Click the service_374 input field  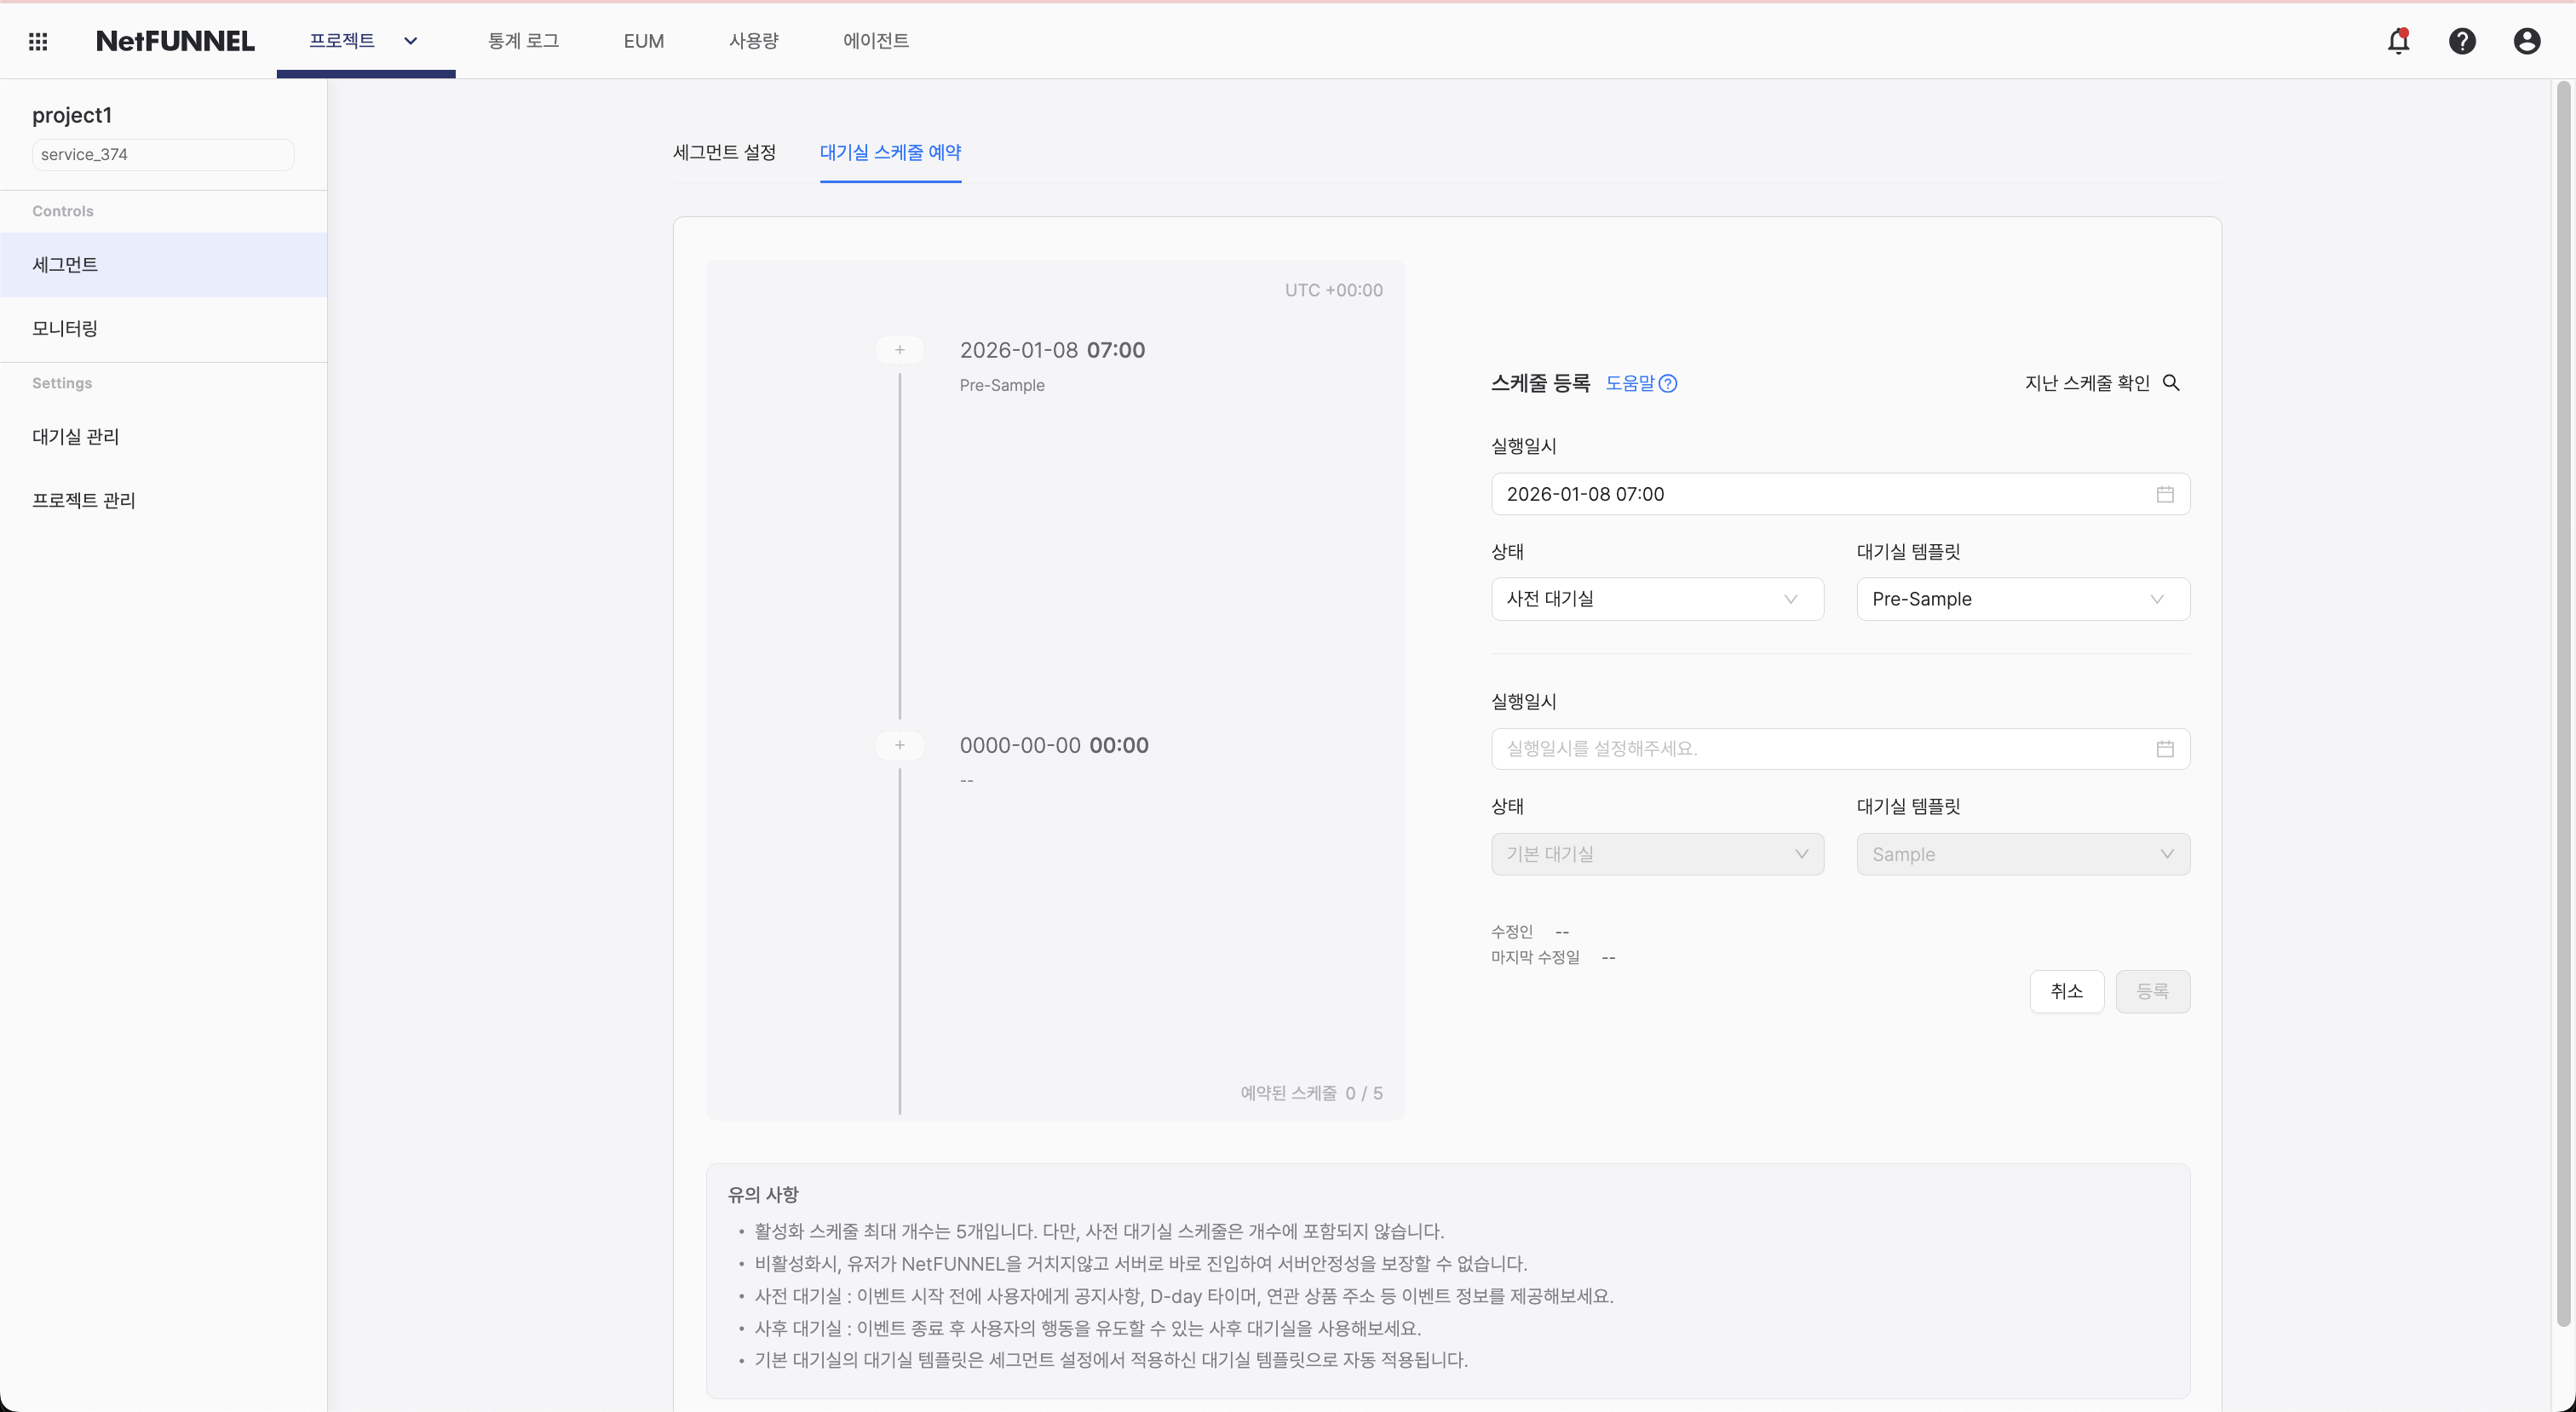162,154
